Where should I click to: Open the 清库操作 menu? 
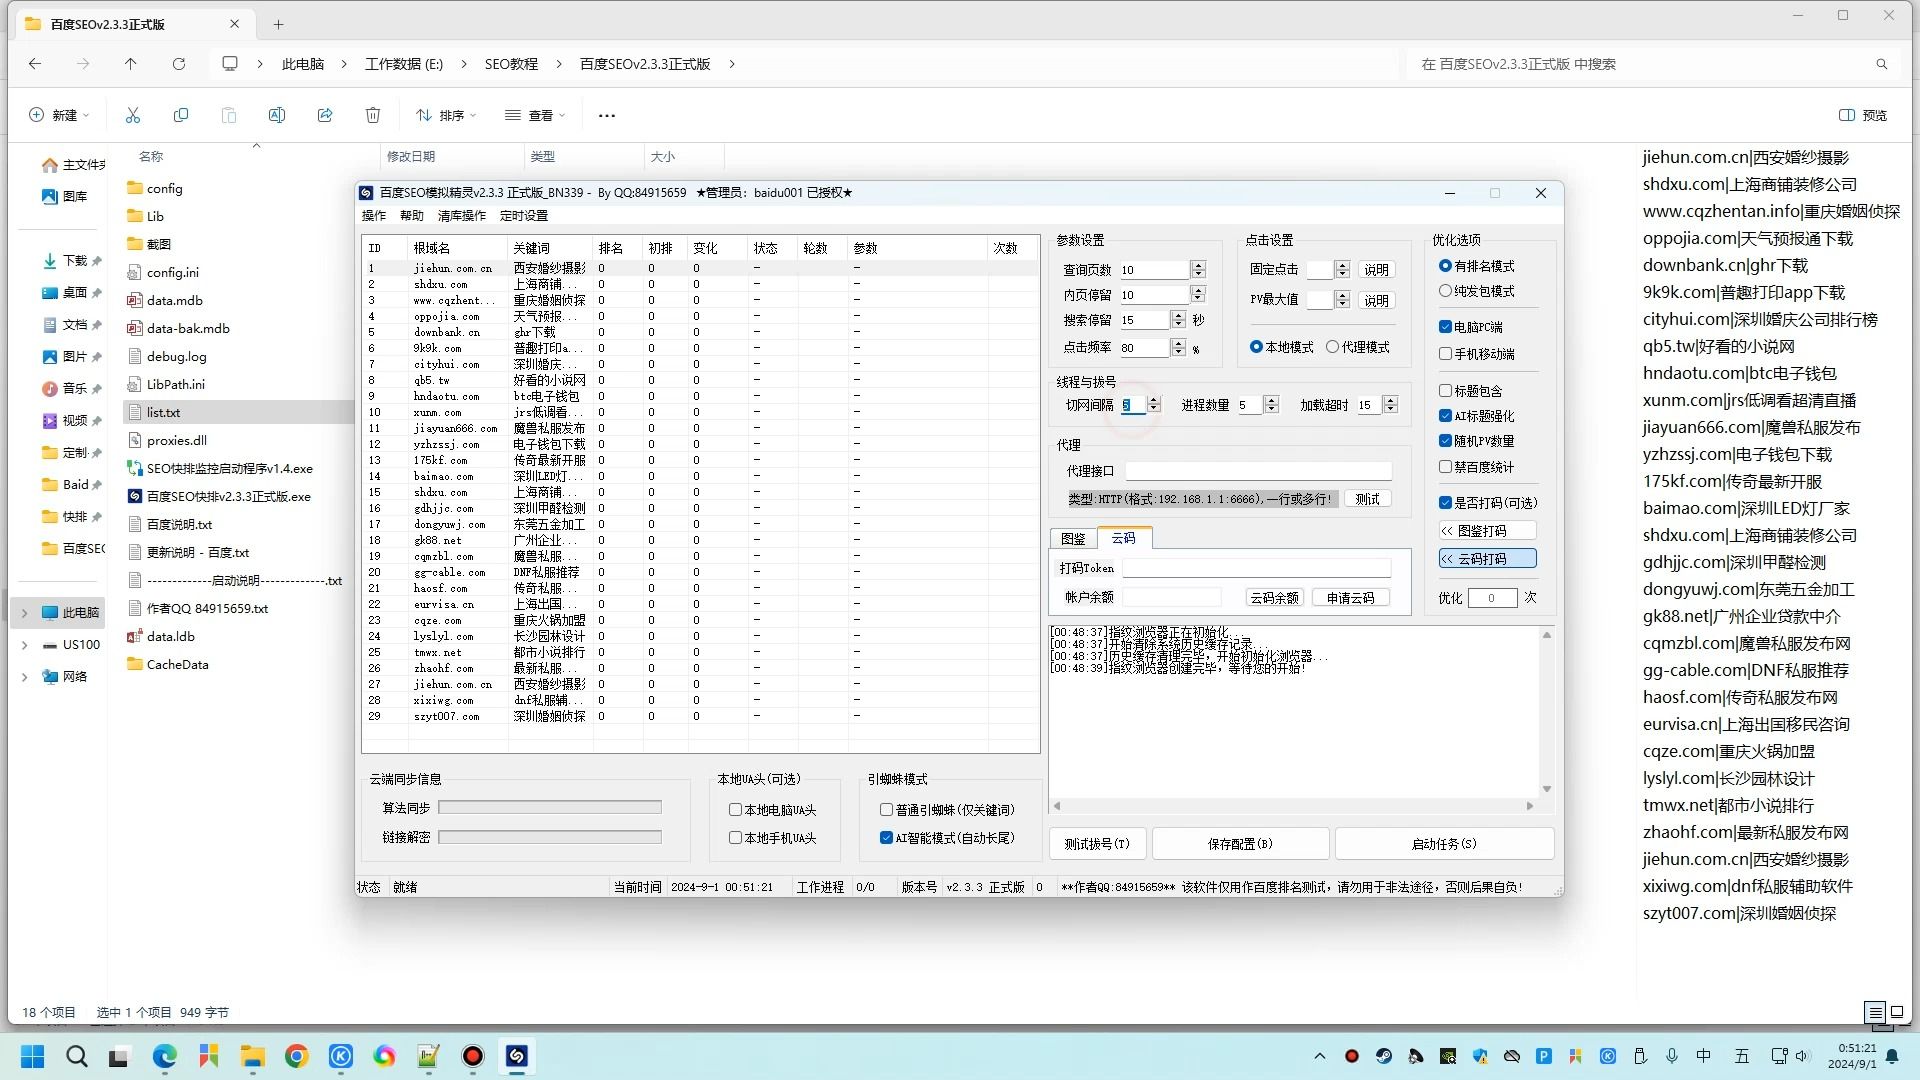[x=462, y=216]
